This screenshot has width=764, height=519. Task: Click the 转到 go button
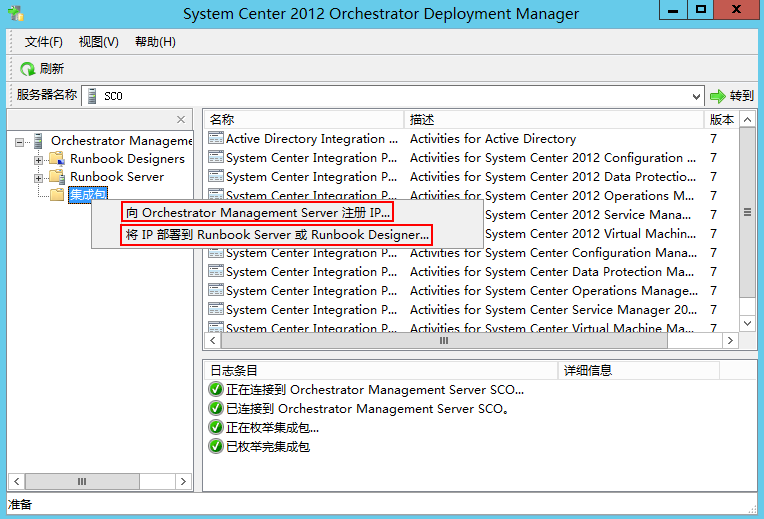(x=731, y=96)
